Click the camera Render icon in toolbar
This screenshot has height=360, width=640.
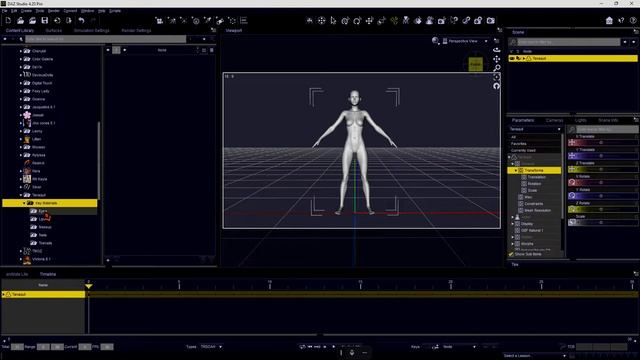[491, 20]
